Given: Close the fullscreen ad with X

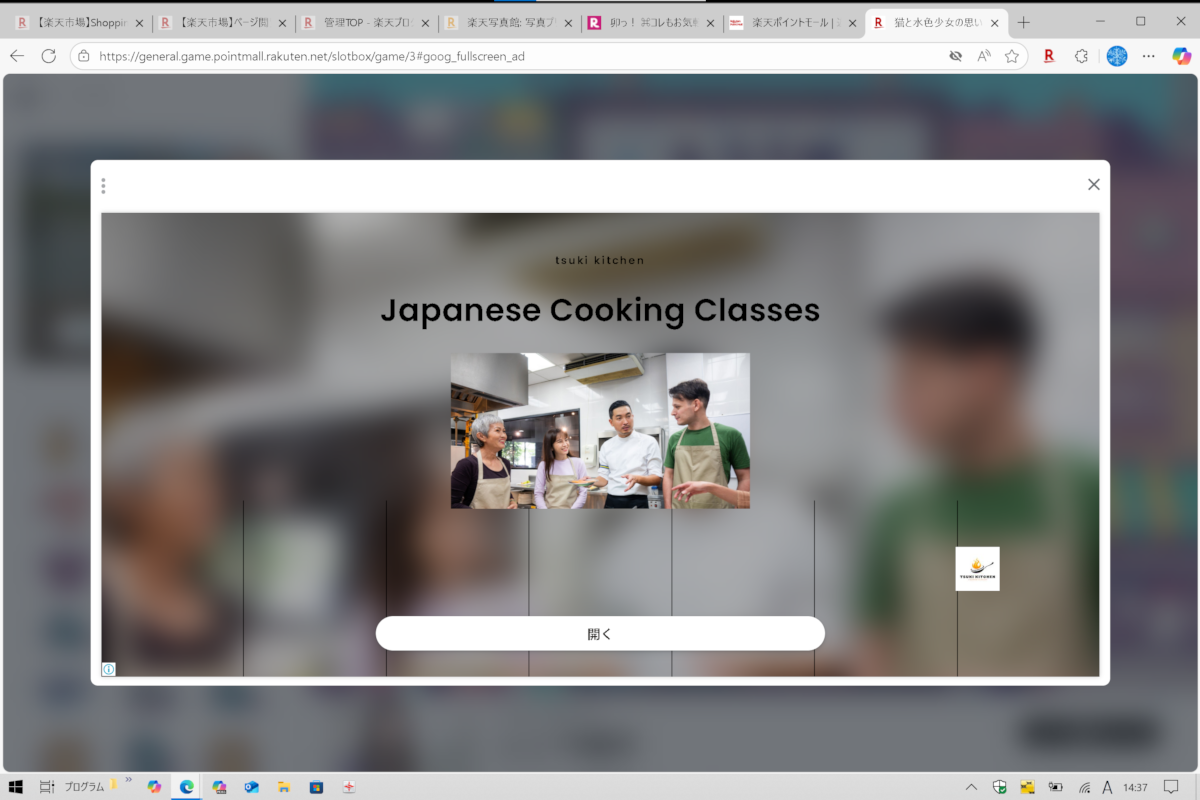Looking at the screenshot, I should tap(1093, 184).
